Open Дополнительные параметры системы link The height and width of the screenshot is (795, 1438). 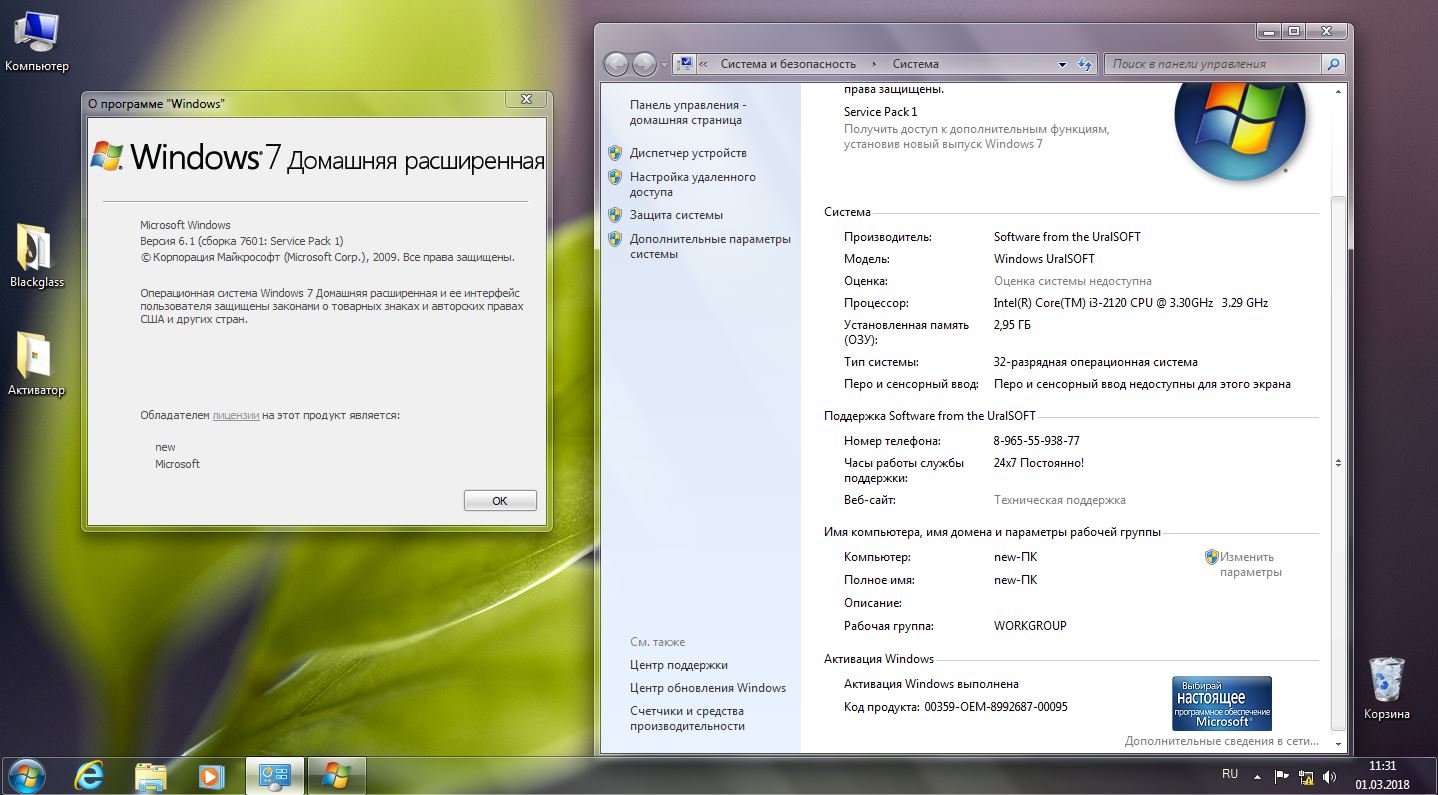(x=710, y=246)
